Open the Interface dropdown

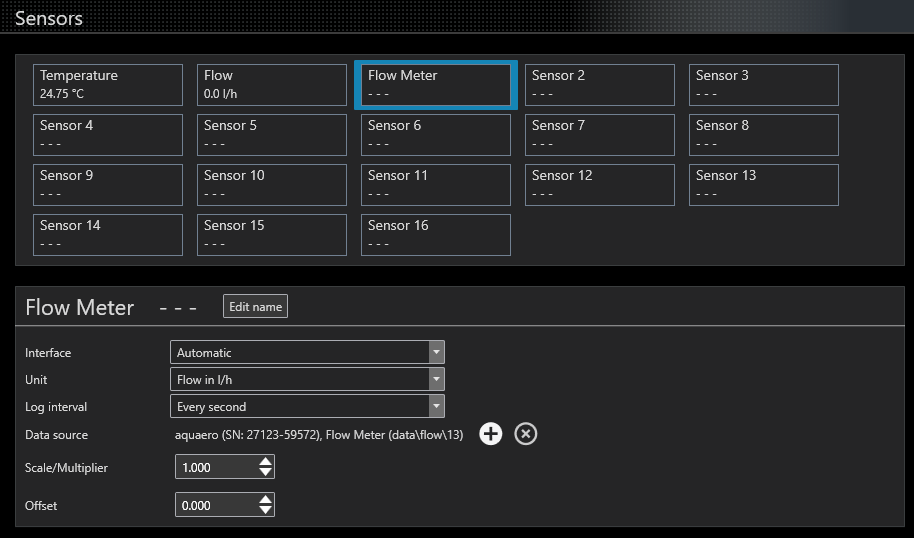[307, 352]
